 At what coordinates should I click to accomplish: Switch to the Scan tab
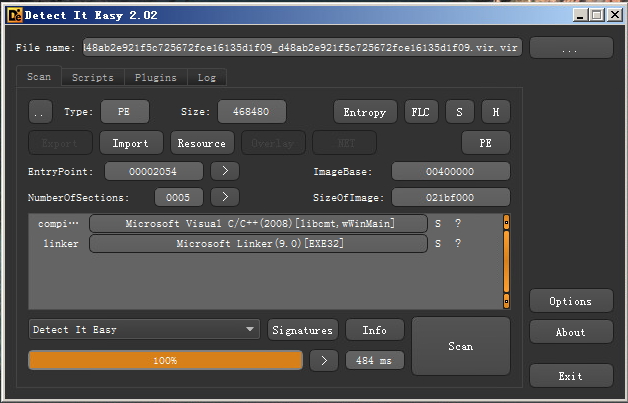(x=39, y=76)
